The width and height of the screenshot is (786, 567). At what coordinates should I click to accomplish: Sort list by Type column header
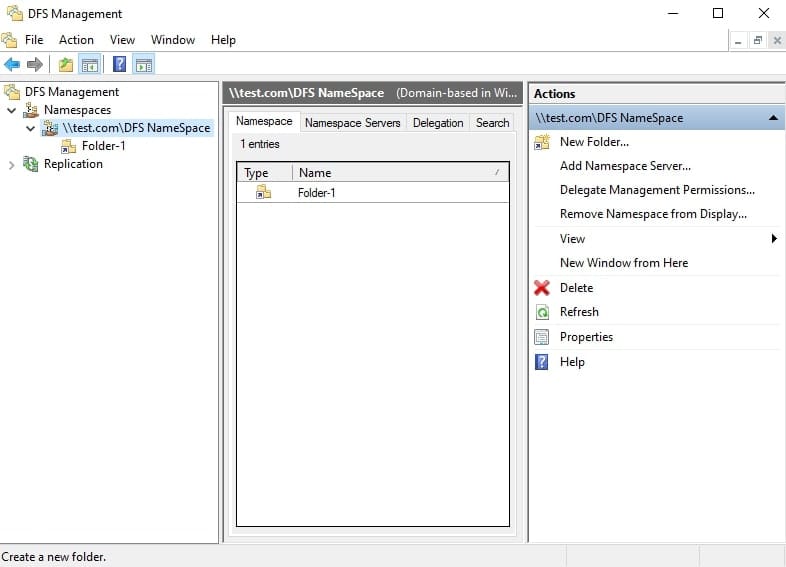click(264, 172)
